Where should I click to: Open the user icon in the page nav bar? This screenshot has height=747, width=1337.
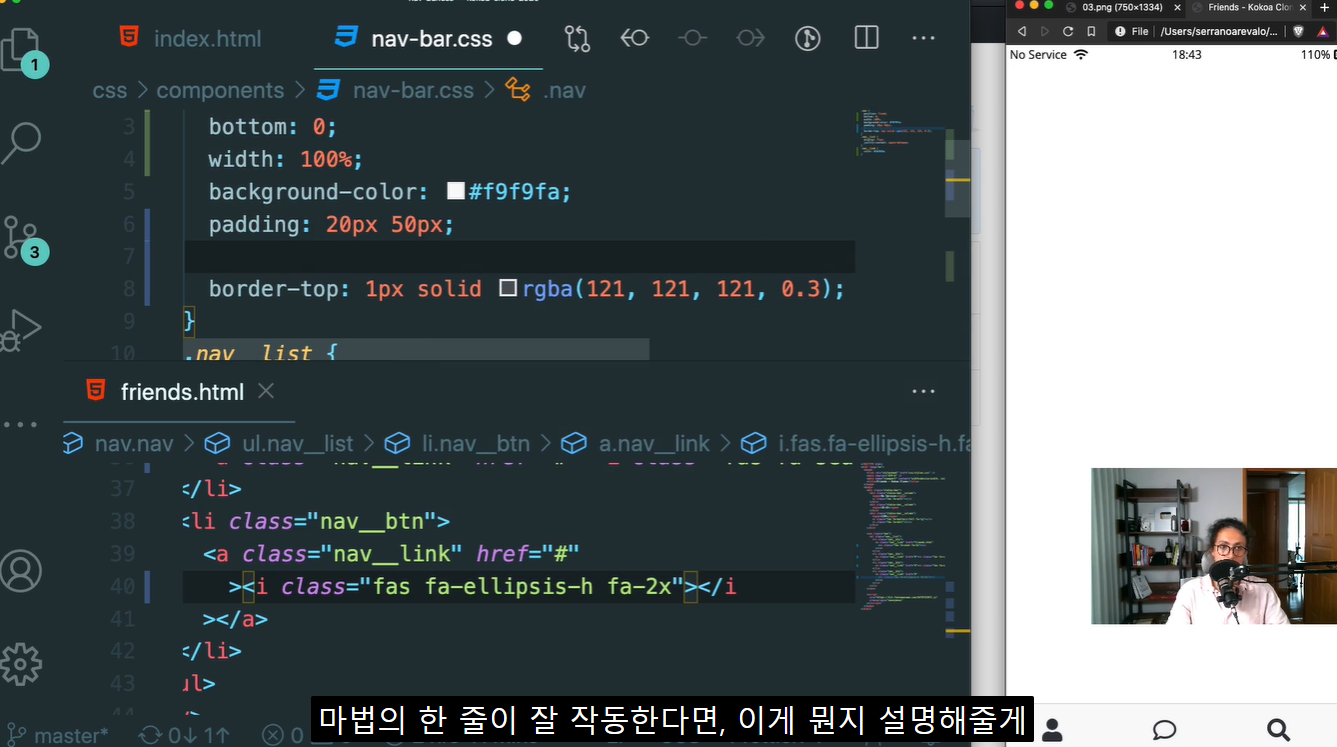tap(1051, 729)
